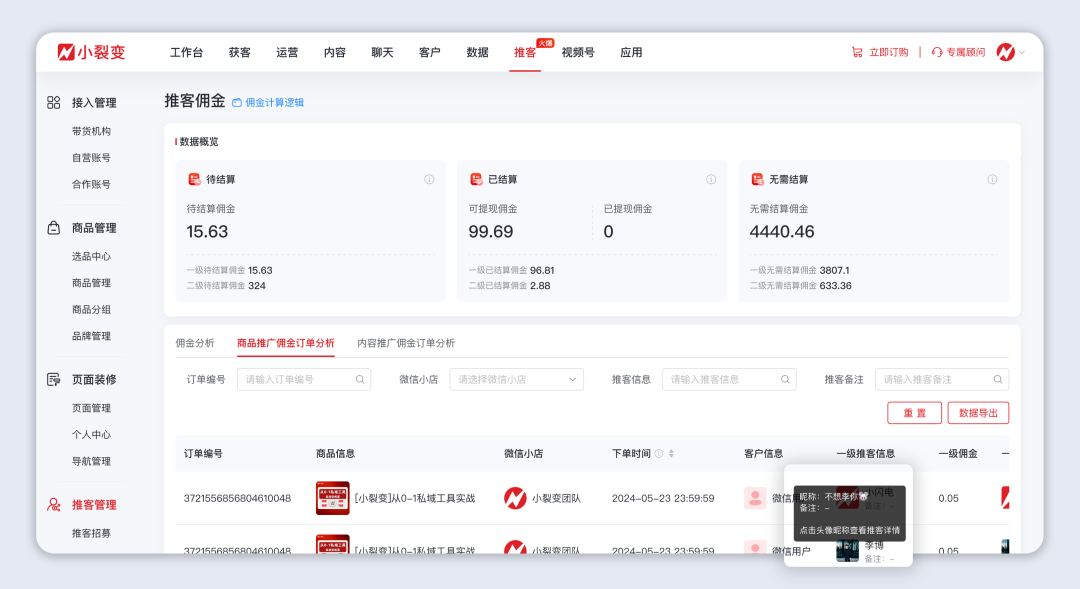Click the search icon in the 推客备注 field

point(997,379)
